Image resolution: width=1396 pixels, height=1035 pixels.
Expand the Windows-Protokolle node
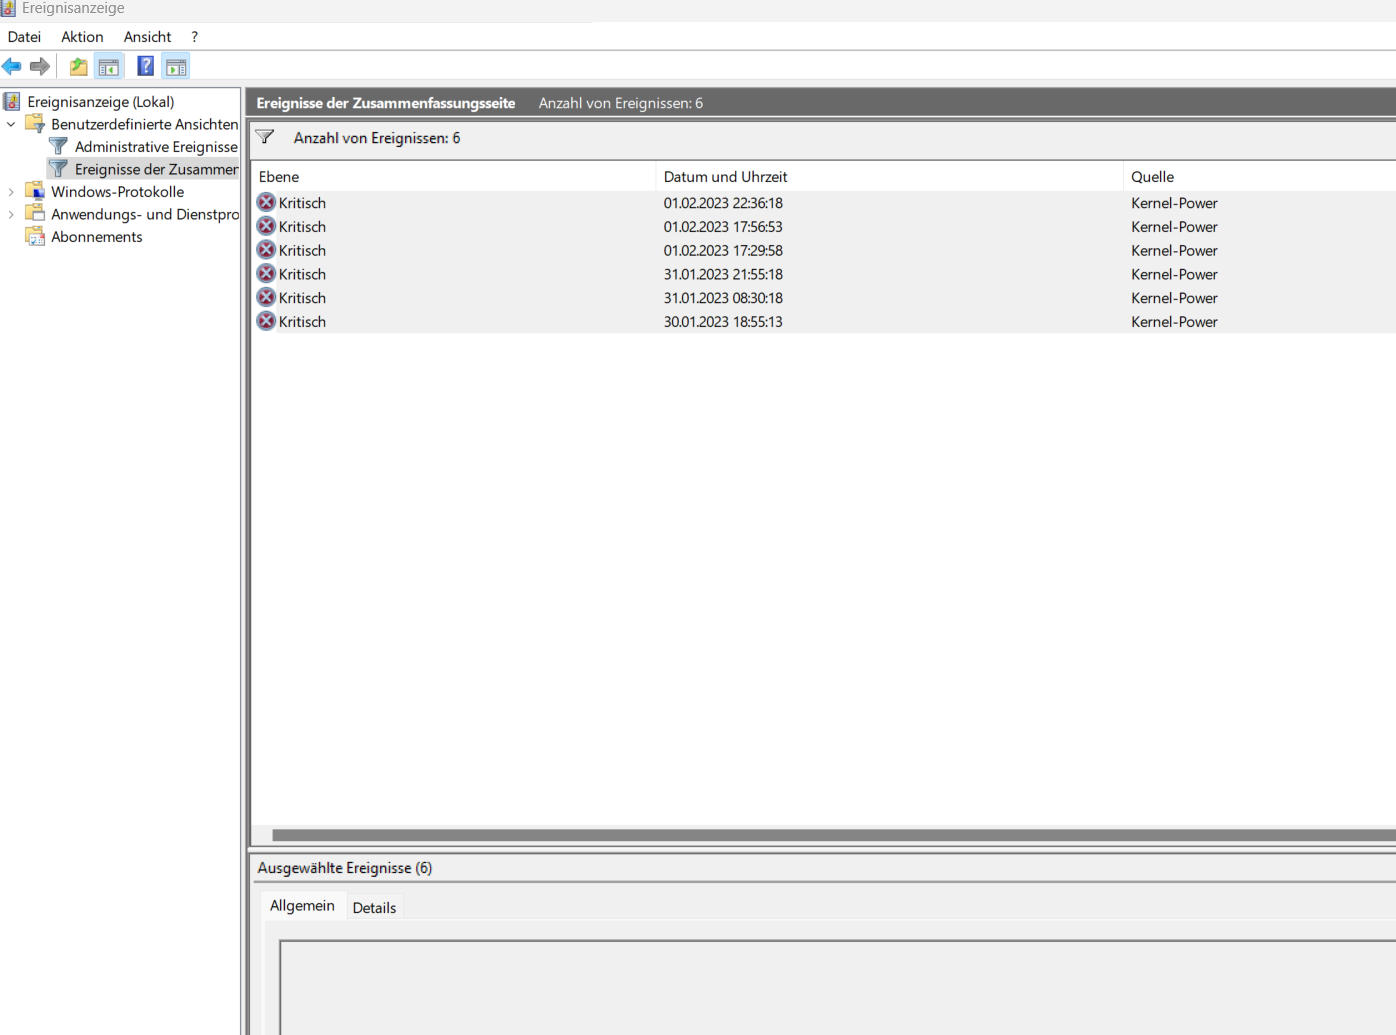click(x=11, y=192)
